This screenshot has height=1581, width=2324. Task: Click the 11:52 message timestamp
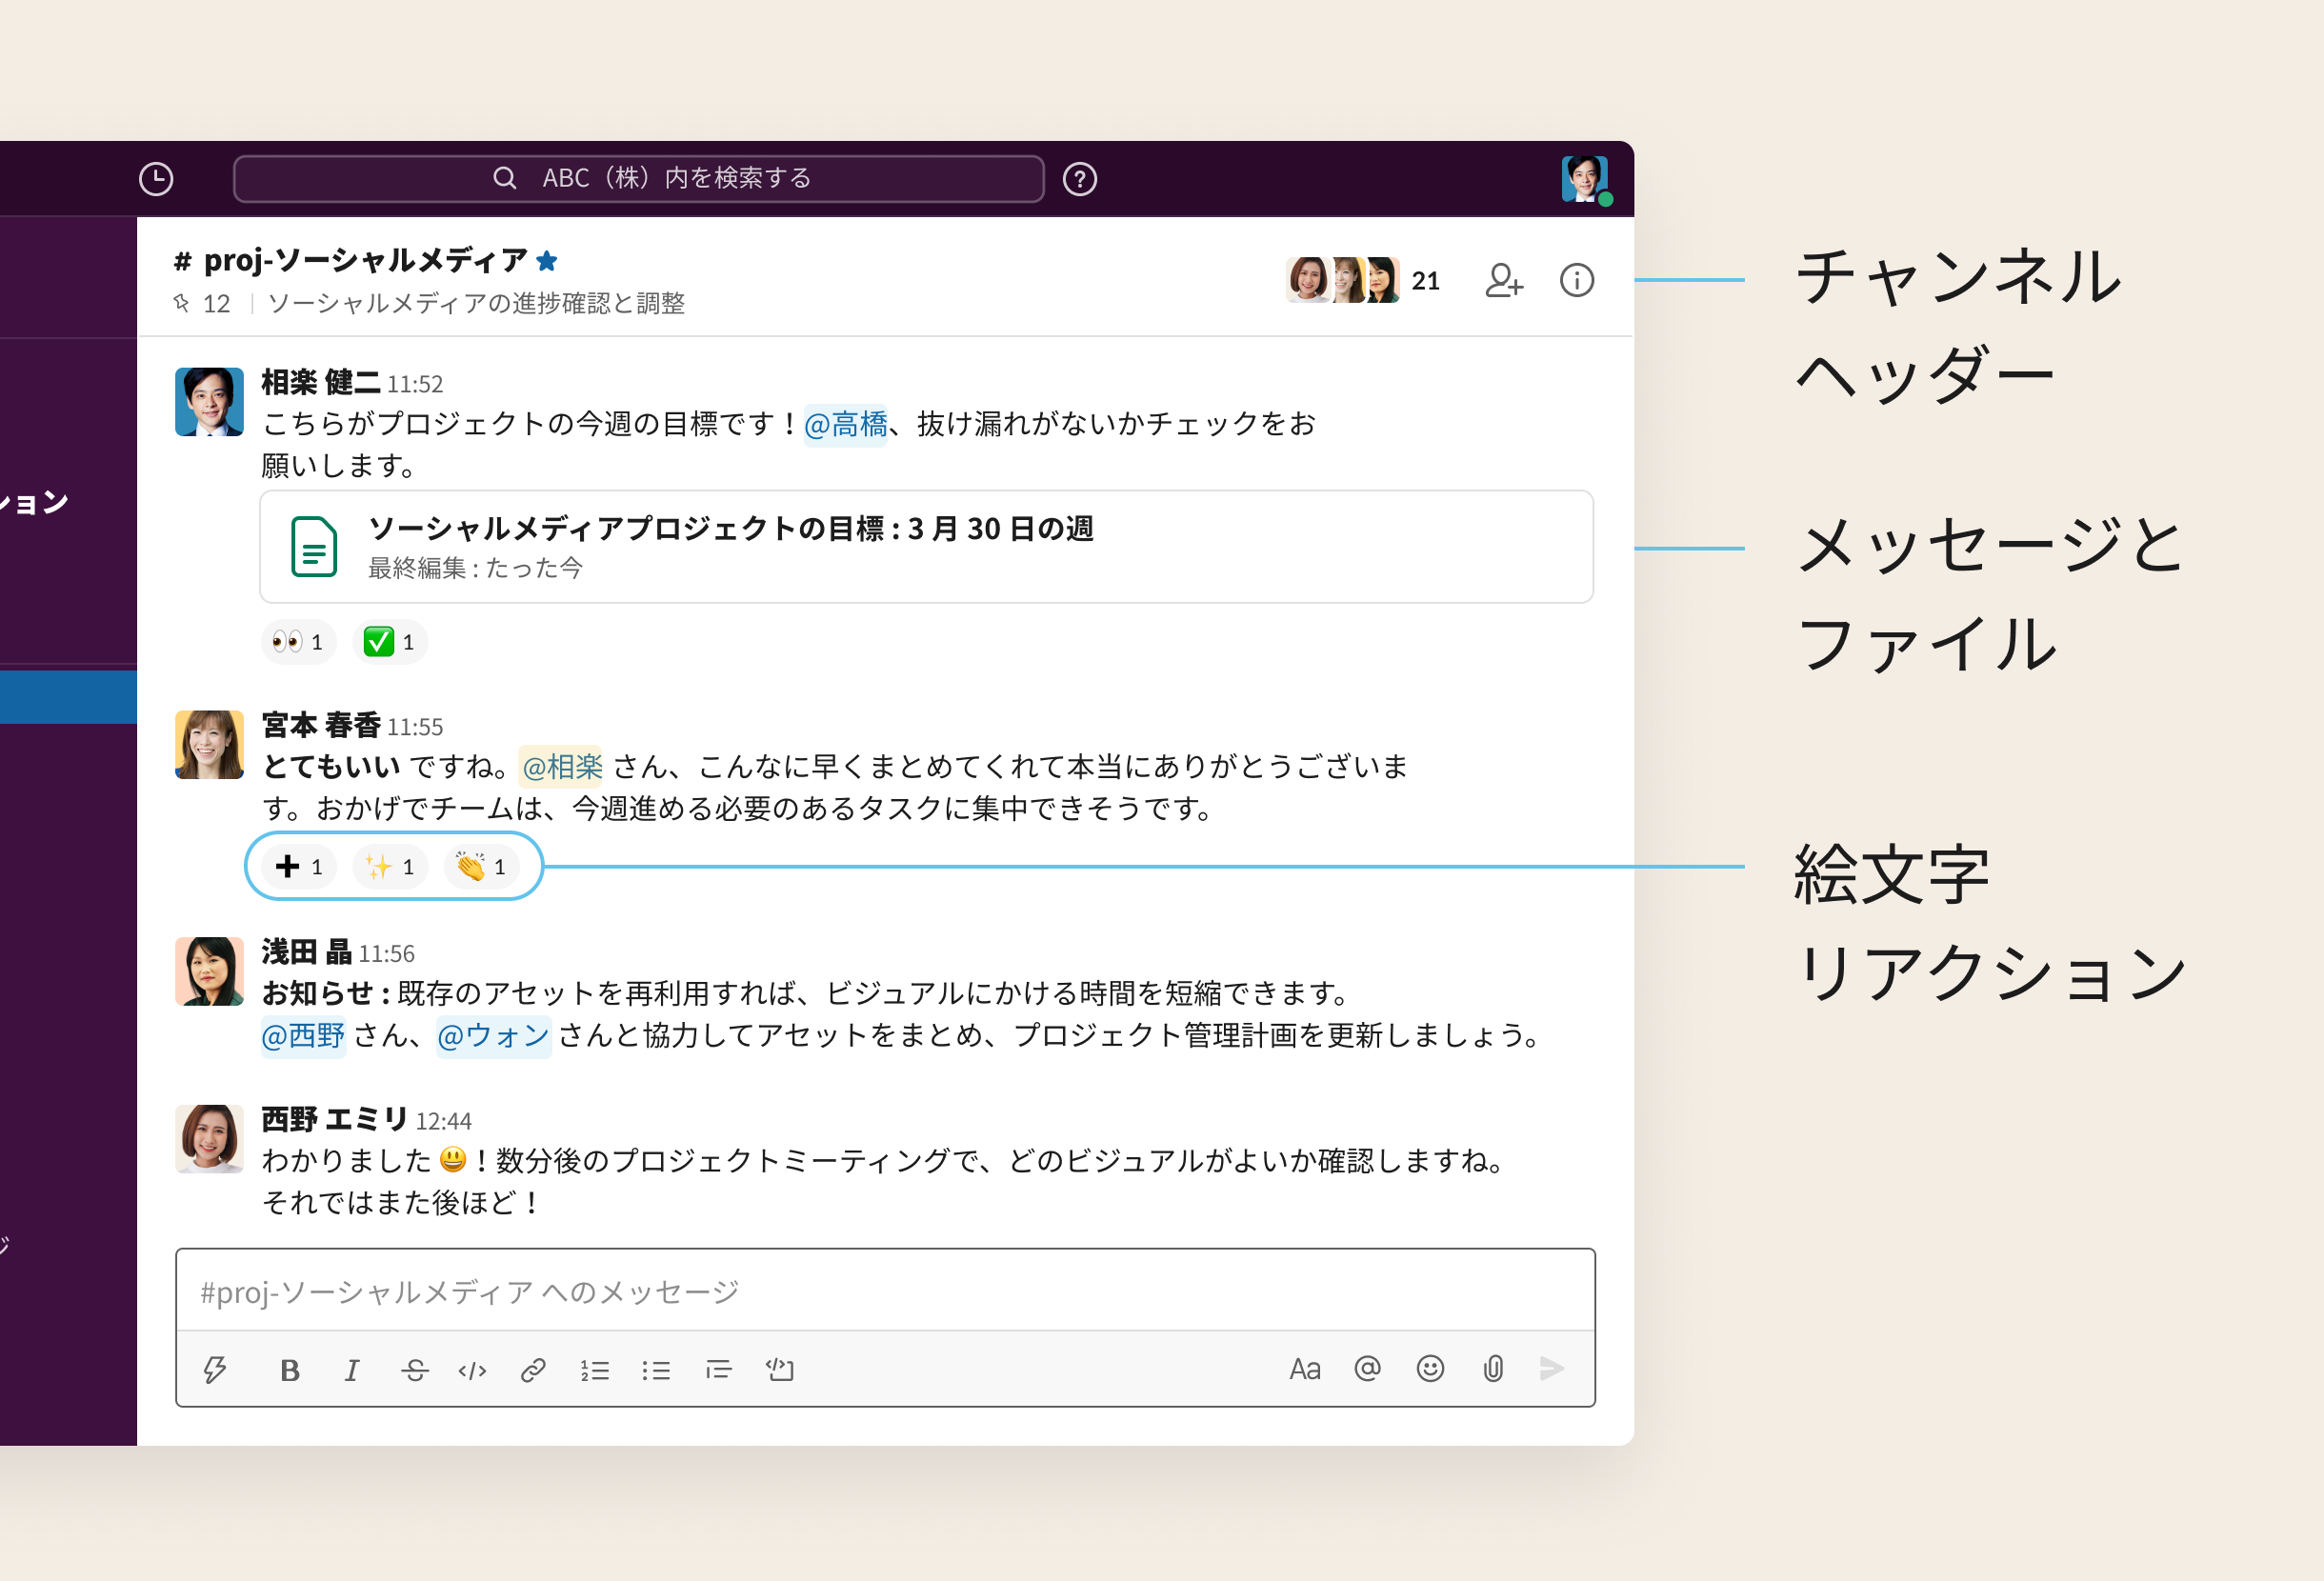pos(415,384)
